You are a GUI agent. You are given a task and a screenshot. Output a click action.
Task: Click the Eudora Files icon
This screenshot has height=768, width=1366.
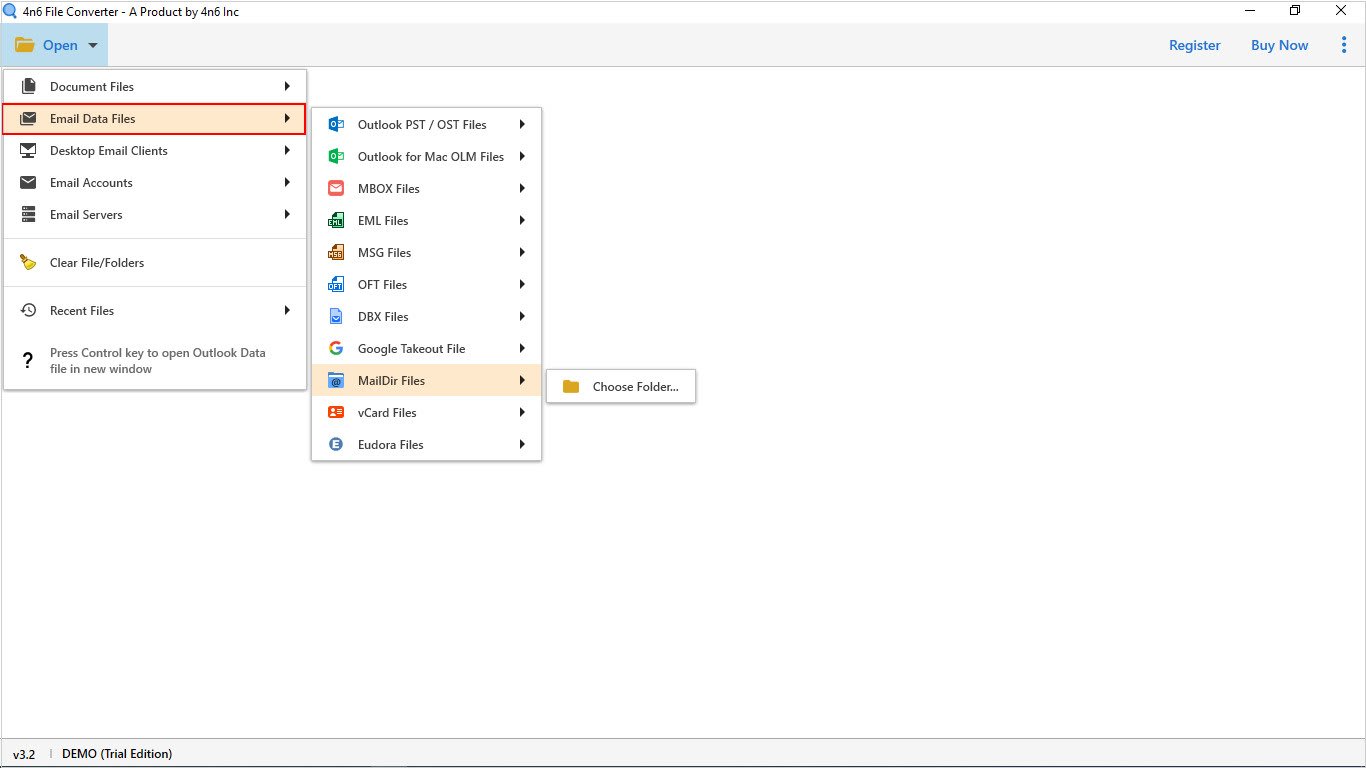(x=337, y=445)
